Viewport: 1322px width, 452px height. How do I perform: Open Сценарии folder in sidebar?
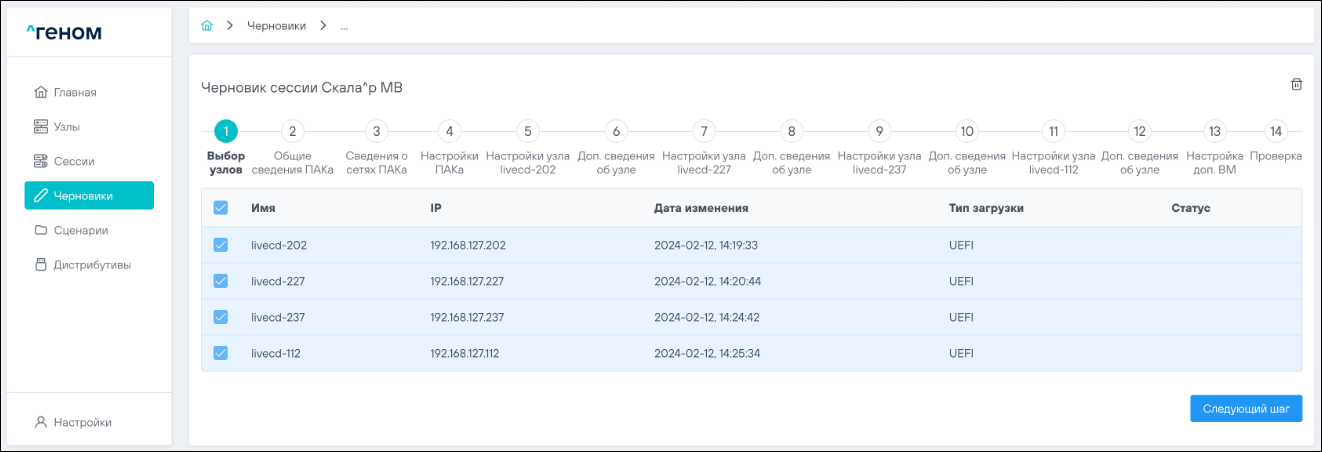[80, 230]
